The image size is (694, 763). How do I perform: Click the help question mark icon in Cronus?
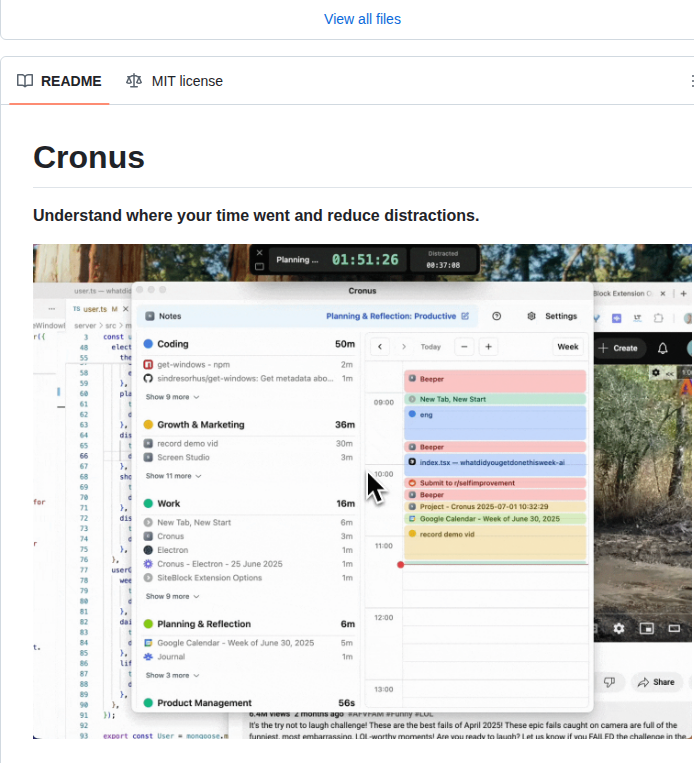click(496, 316)
